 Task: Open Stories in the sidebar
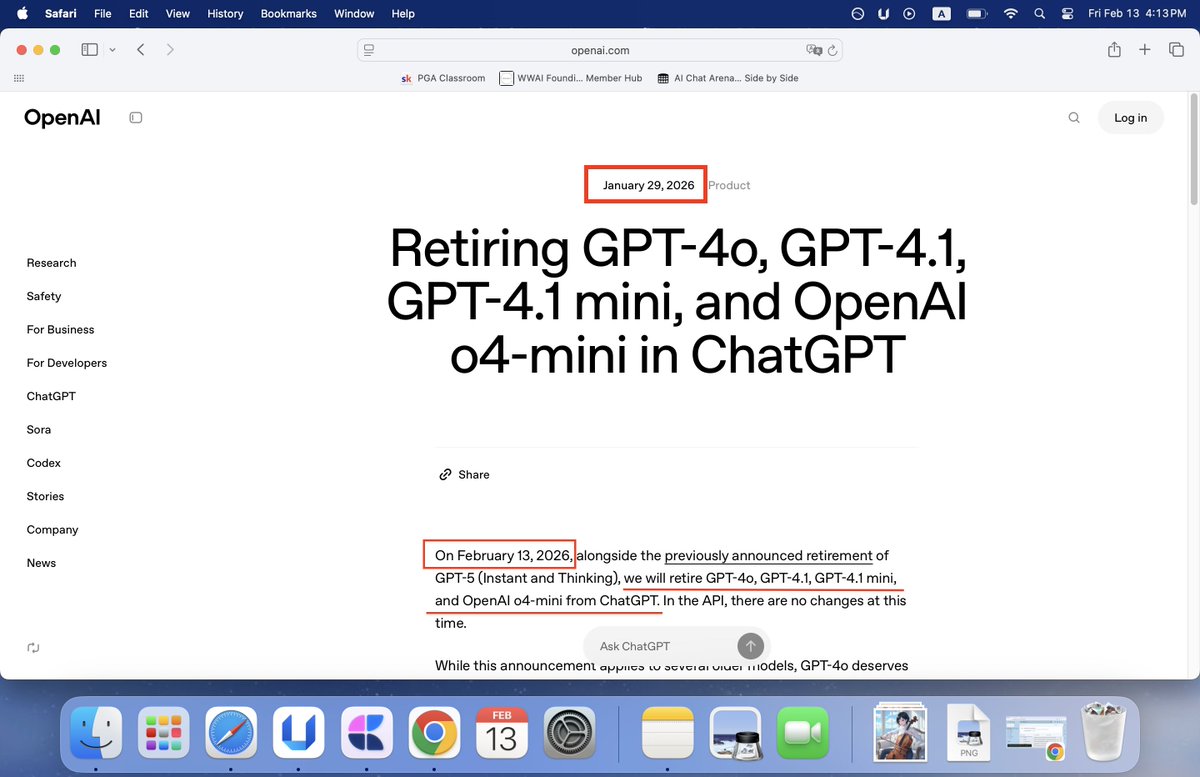[x=45, y=496]
